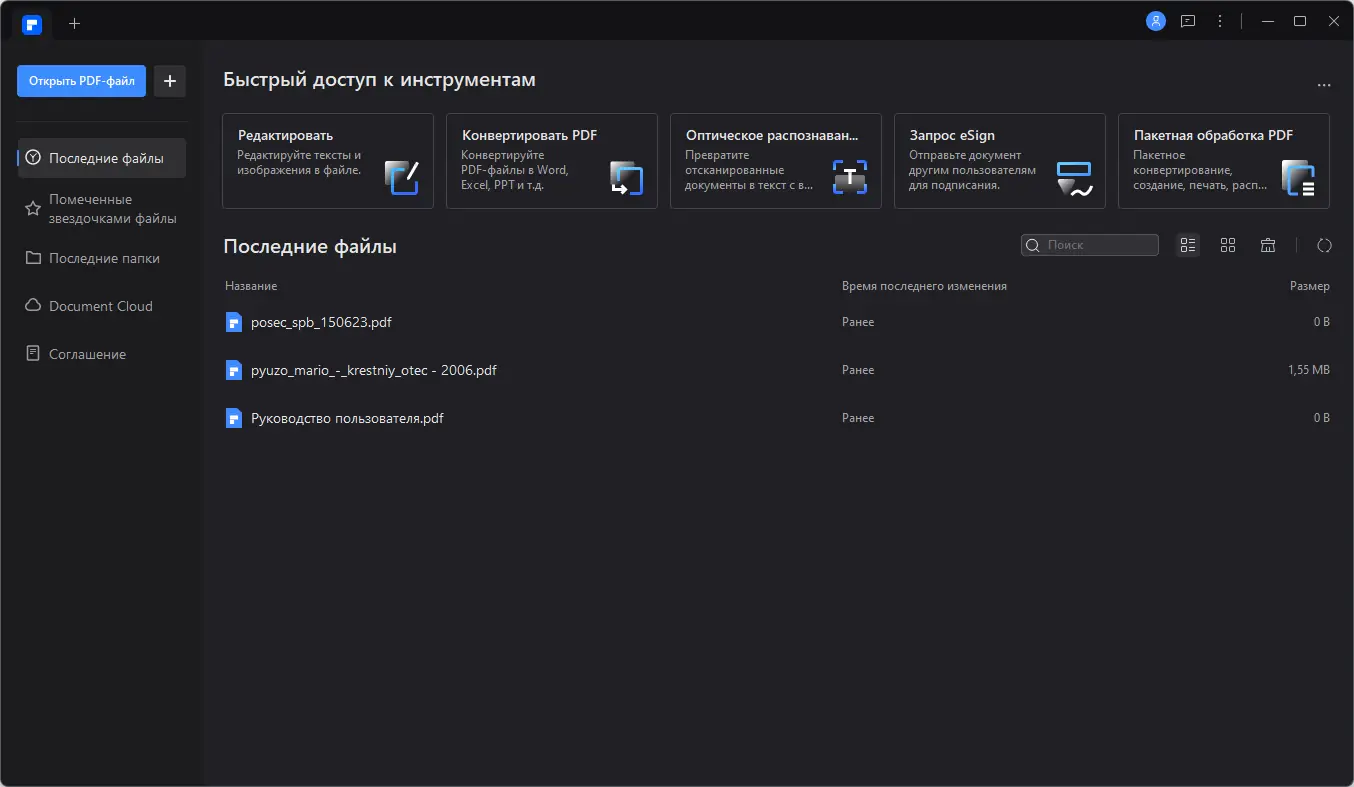
Task: Click Ранее in Руководство пользователя.pdf row
Action: pyautogui.click(x=858, y=418)
